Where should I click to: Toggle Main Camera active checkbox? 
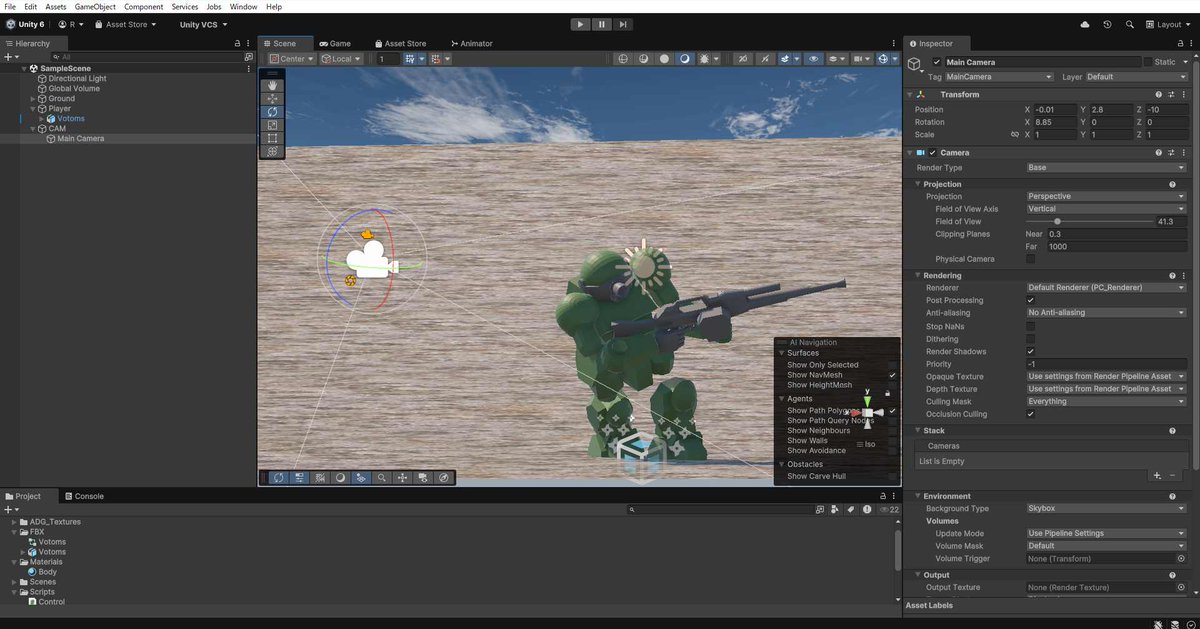click(x=937, y=62)
